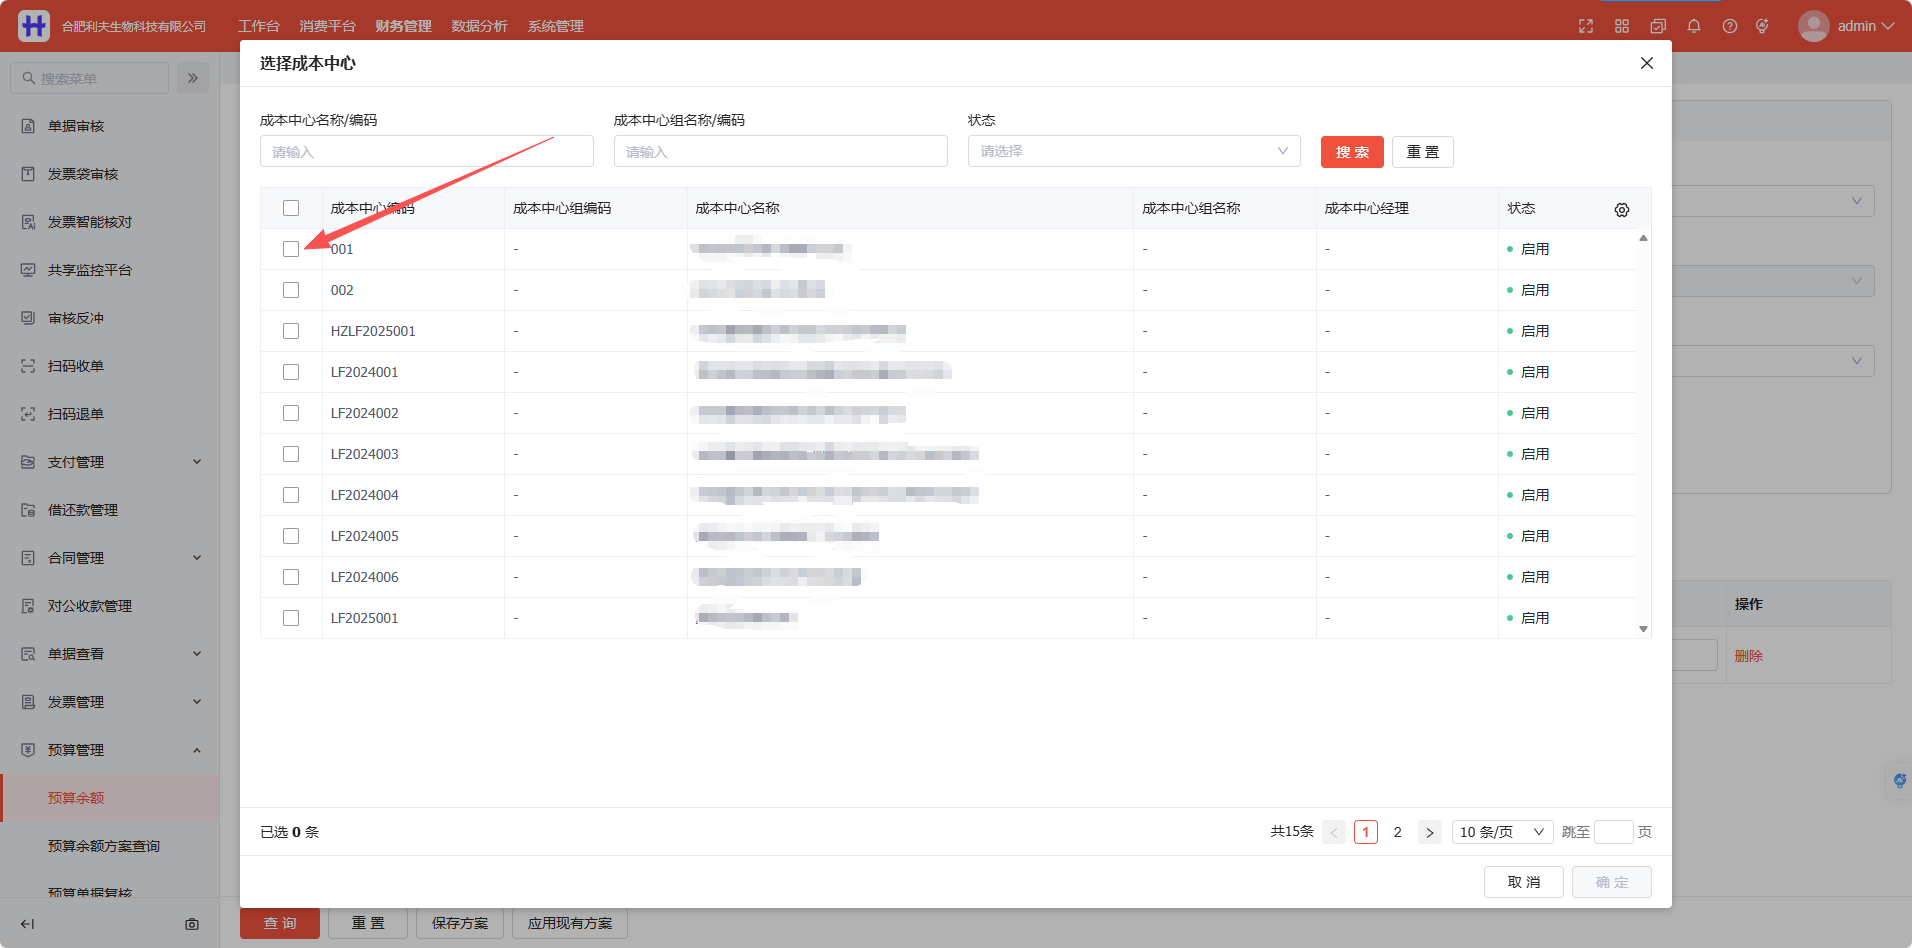Open the 消费平台 top menu
Viewport: 1912px width, 948px height.
(327, 26)
